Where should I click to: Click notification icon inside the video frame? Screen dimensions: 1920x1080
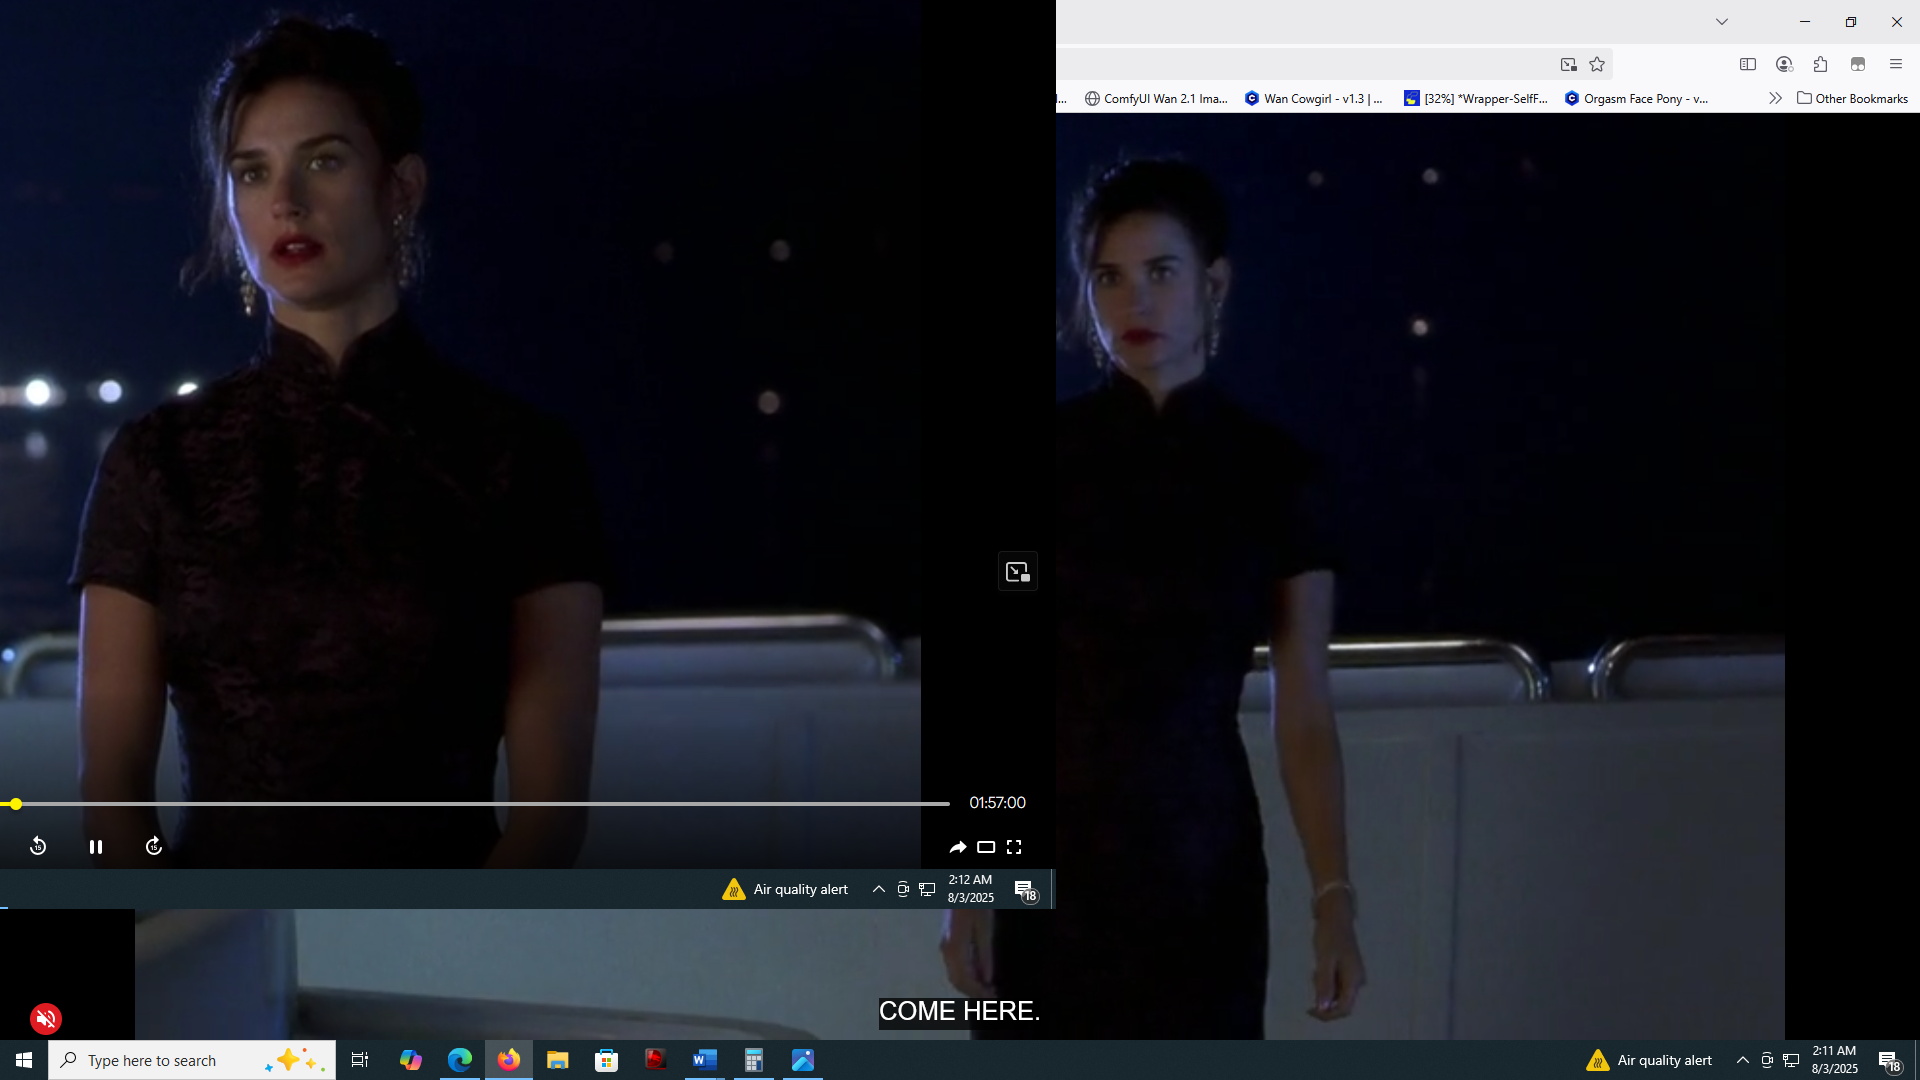(x=1026, y=890)
